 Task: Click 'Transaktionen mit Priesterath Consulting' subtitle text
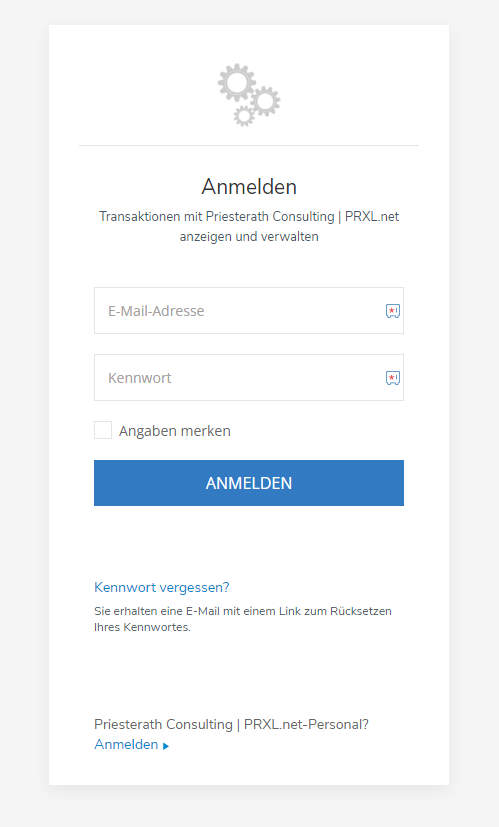pyautogui.click(x=216, y=217)
